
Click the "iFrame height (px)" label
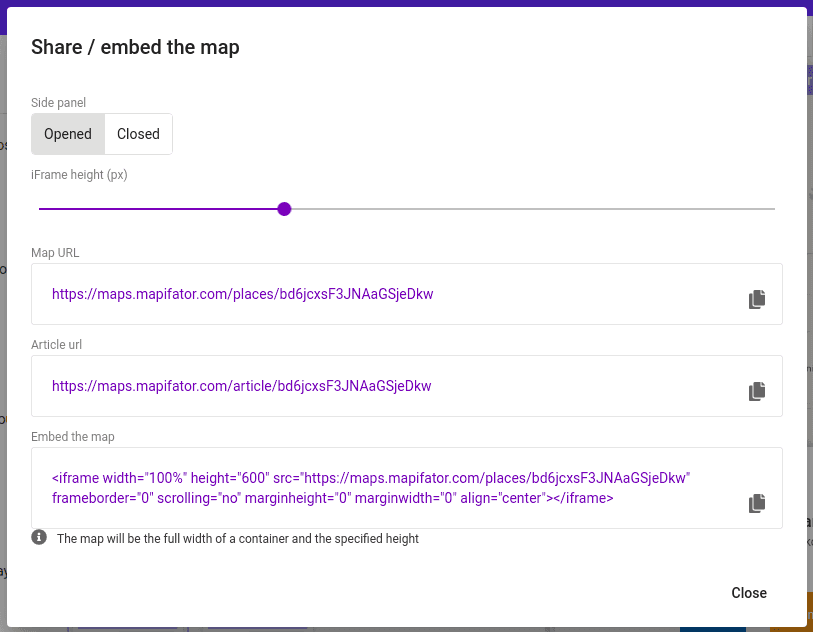(79, 175)
